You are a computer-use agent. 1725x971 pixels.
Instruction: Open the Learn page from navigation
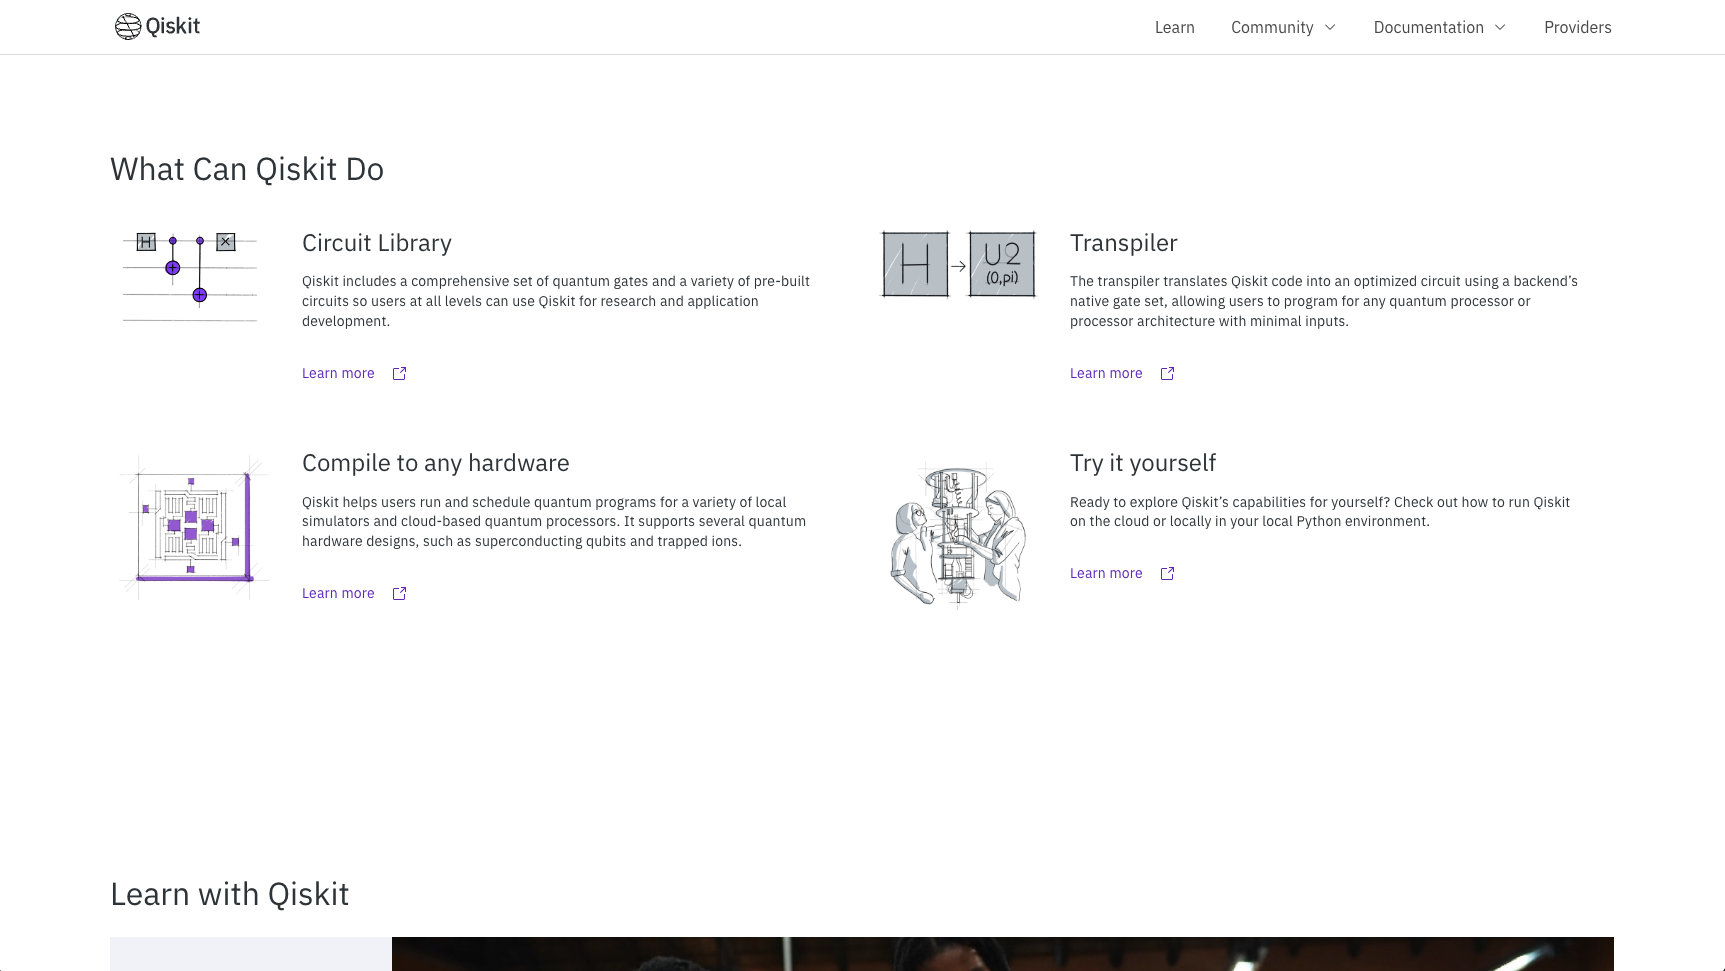click(x=1174, y=27)
